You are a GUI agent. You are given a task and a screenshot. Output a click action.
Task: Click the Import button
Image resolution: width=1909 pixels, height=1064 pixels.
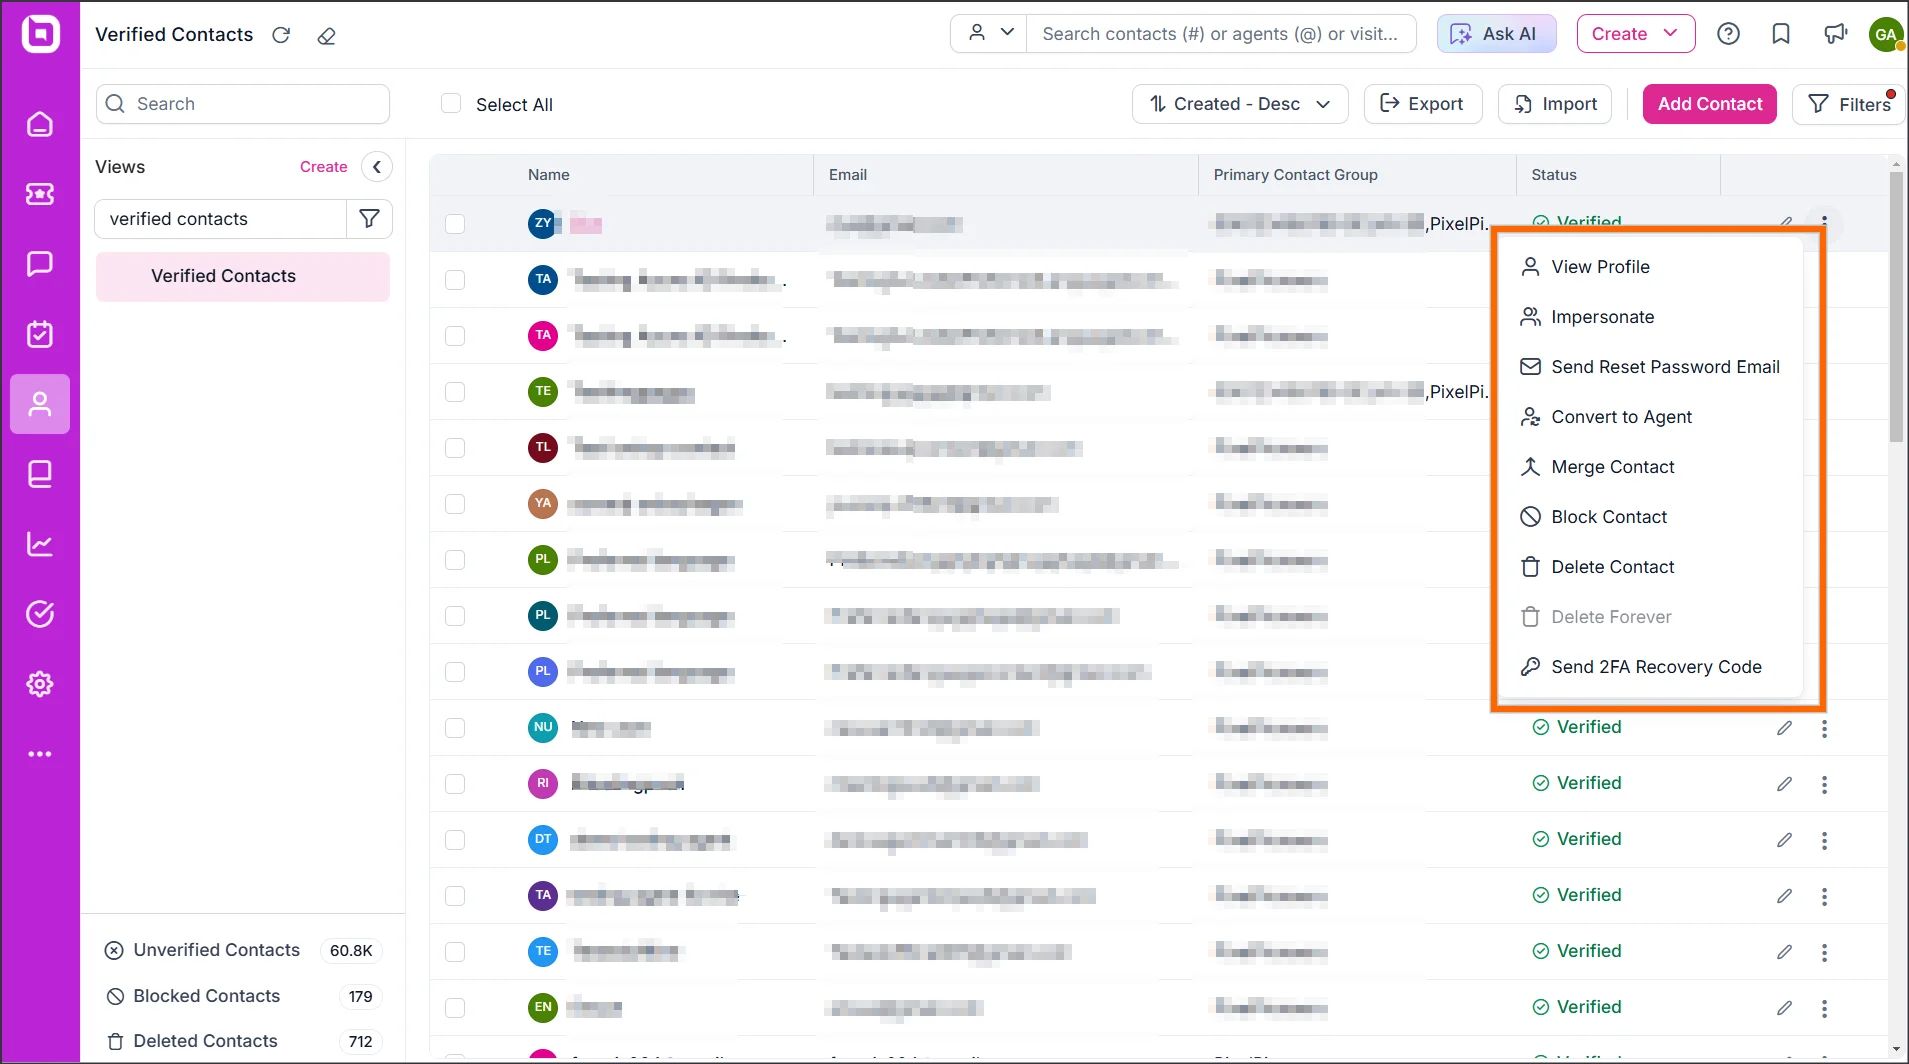(1555, 104)
